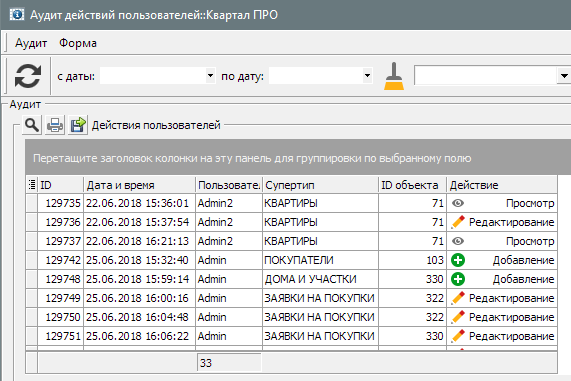Click the footer record count '33'

(x=229, y=363)
